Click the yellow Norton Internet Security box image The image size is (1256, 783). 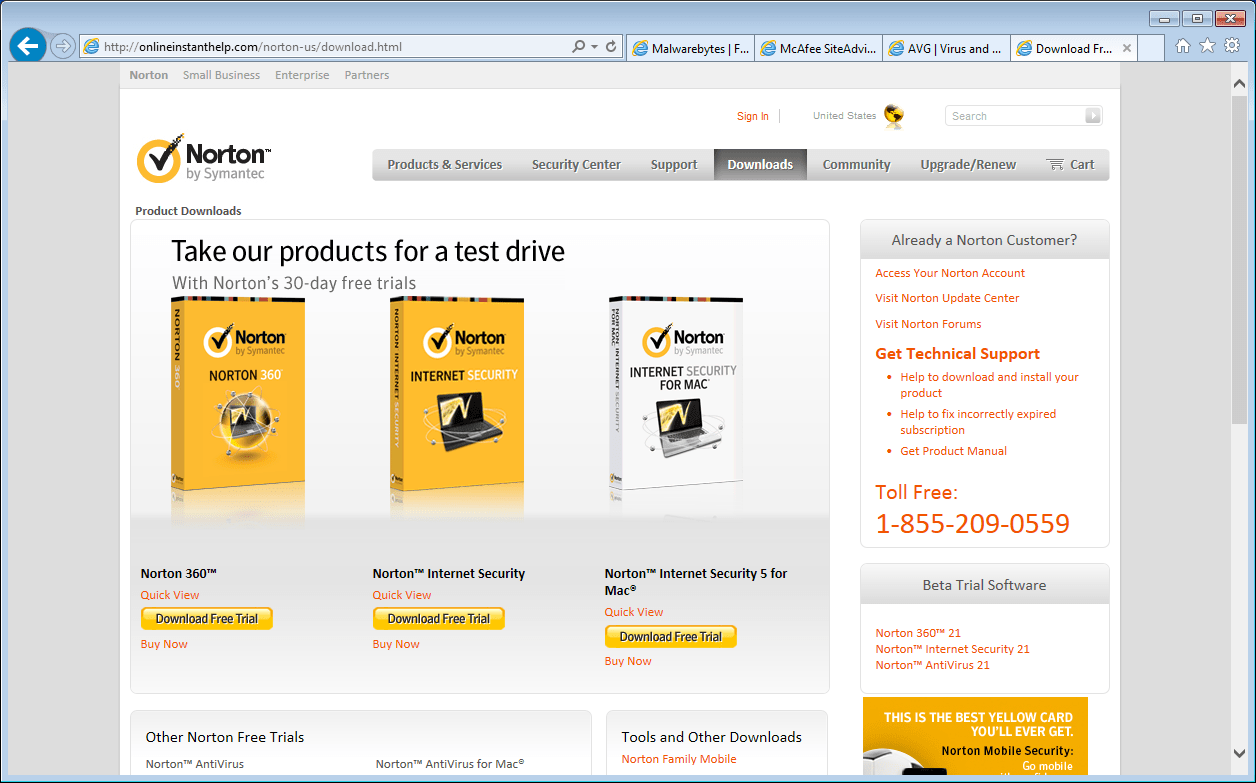click(457, 393)
